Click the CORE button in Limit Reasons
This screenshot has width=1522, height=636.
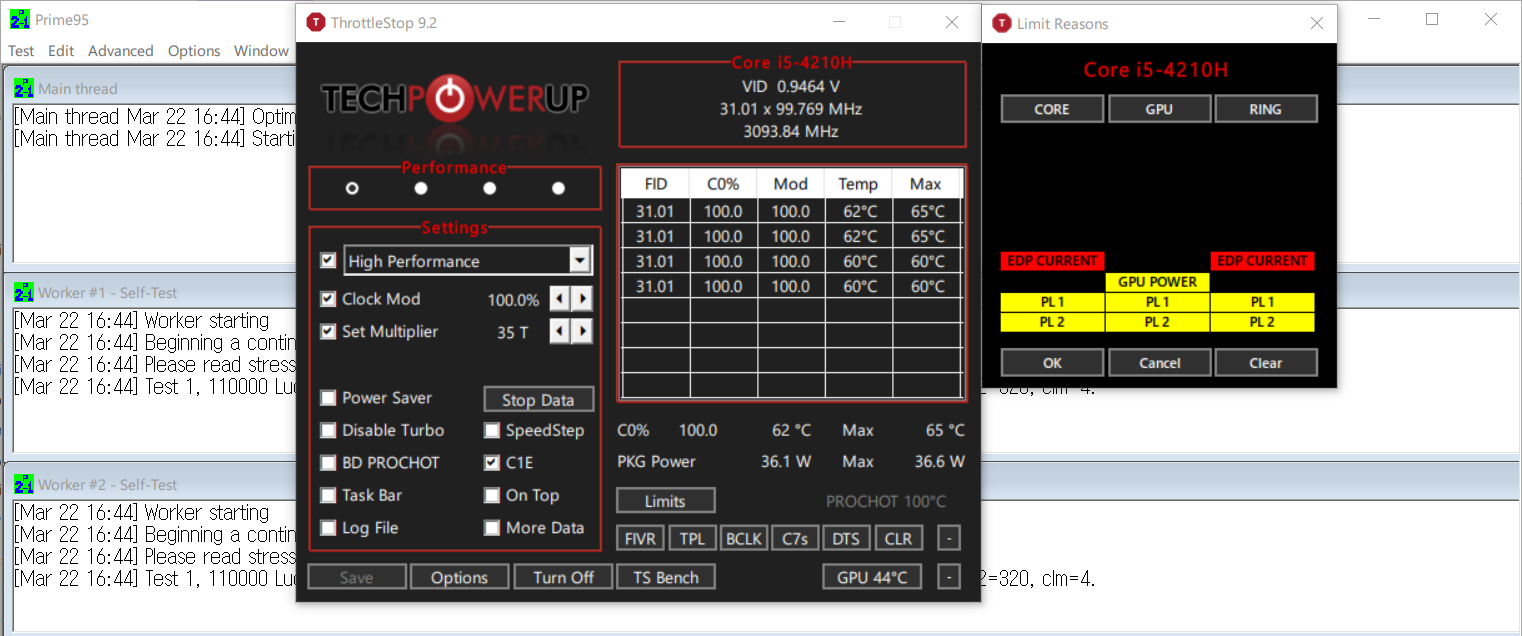(x=1052, y=109)
